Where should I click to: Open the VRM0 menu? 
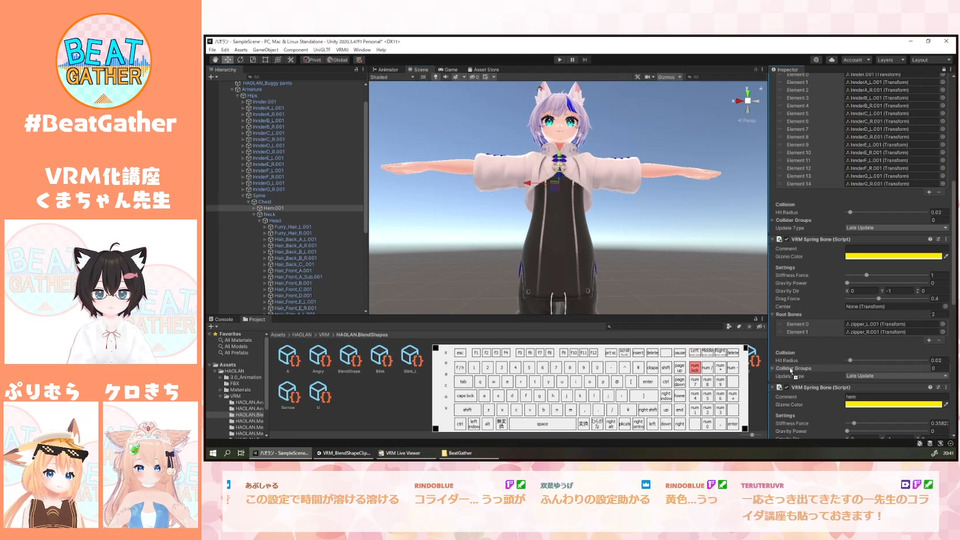342,50
